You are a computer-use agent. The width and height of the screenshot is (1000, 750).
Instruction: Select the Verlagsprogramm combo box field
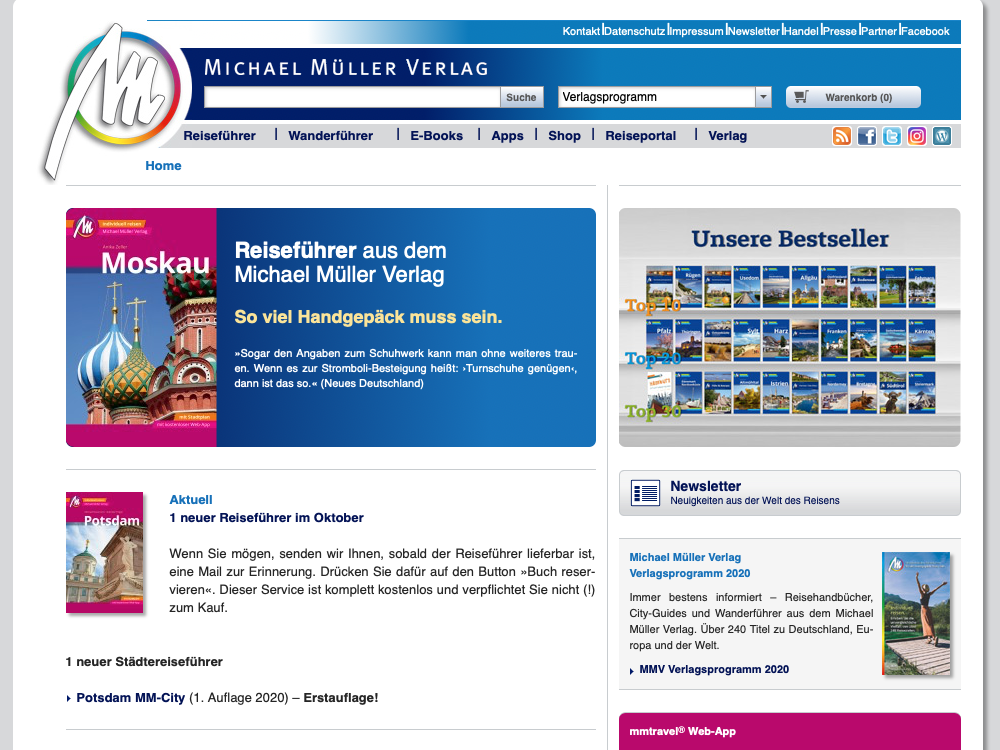click(665, 97)
